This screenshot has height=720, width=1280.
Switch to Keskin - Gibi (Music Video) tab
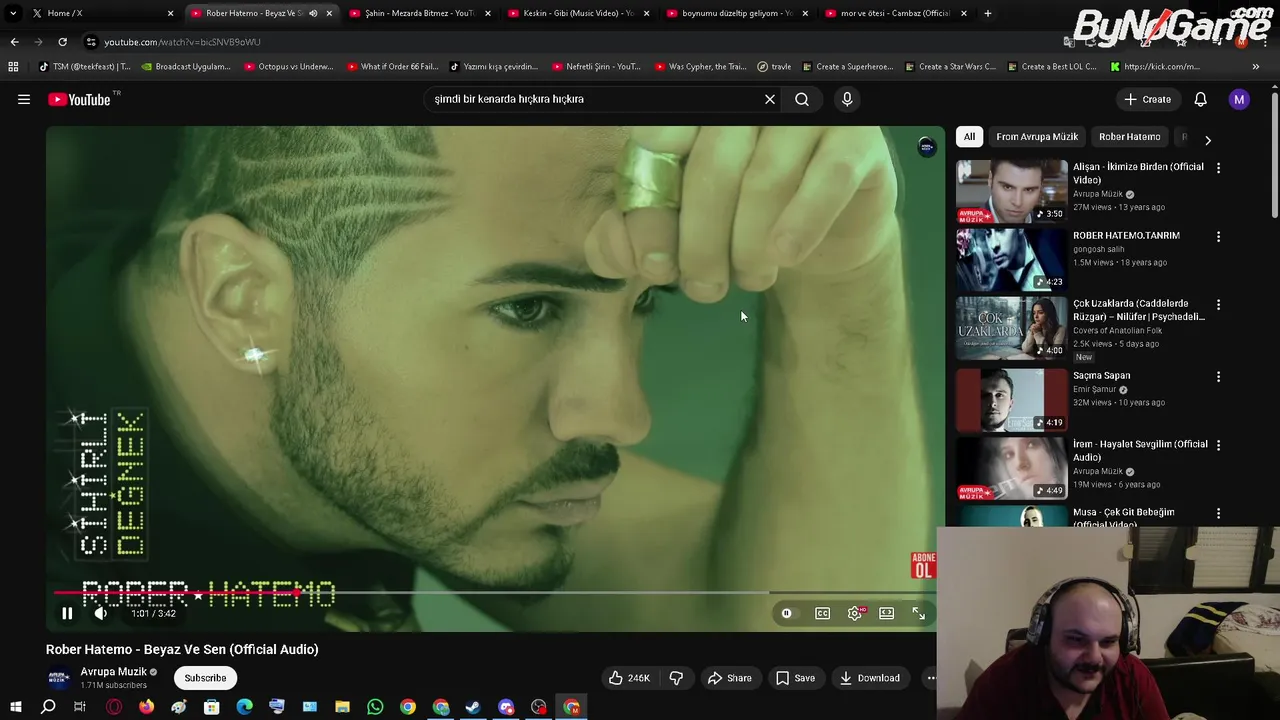click(x=578, y=13)
